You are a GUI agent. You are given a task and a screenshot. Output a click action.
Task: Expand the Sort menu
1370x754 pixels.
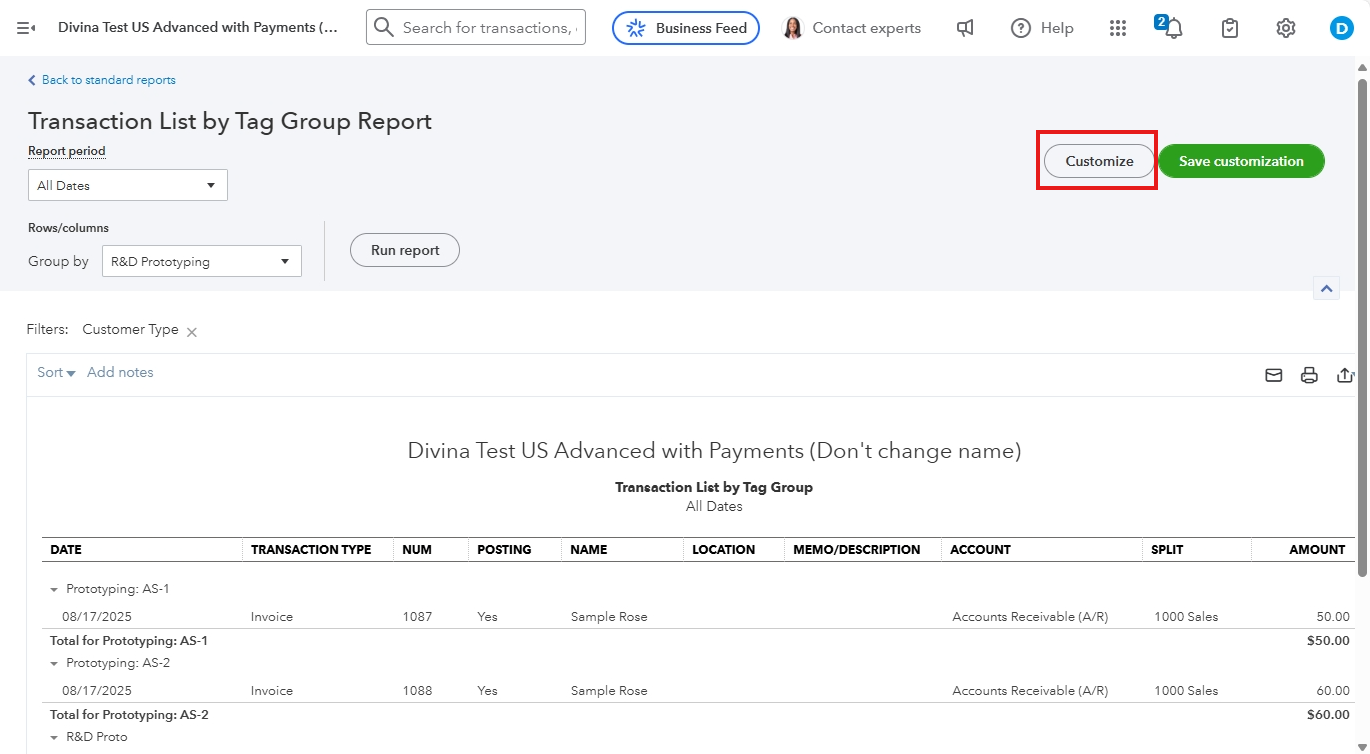pyautogui.click(x=56, y=372)
